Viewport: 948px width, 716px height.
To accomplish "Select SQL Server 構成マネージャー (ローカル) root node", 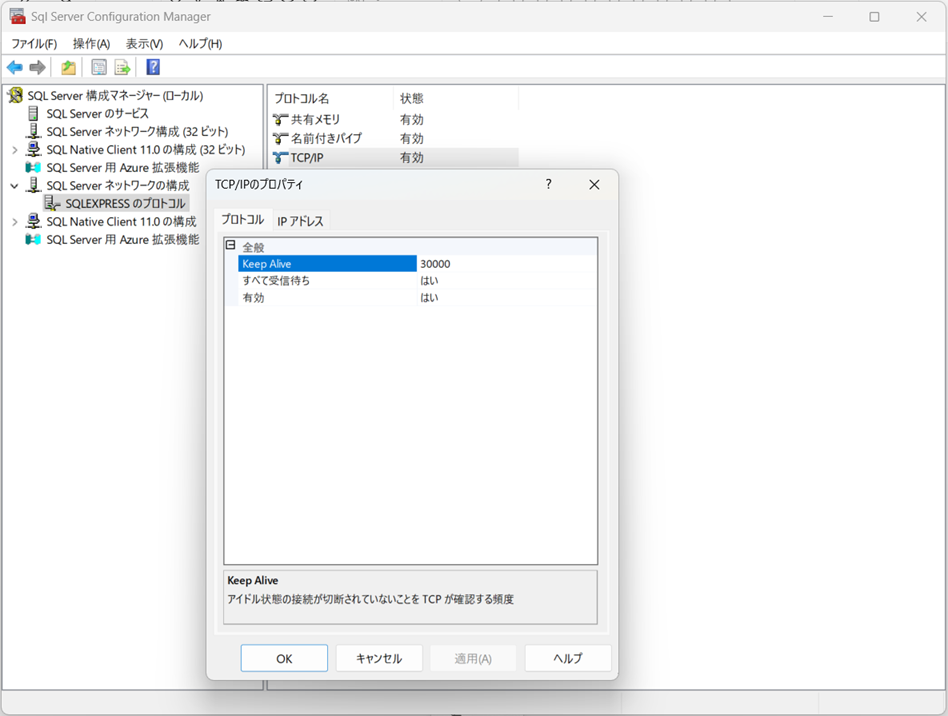I will click(x=115, y=96).
